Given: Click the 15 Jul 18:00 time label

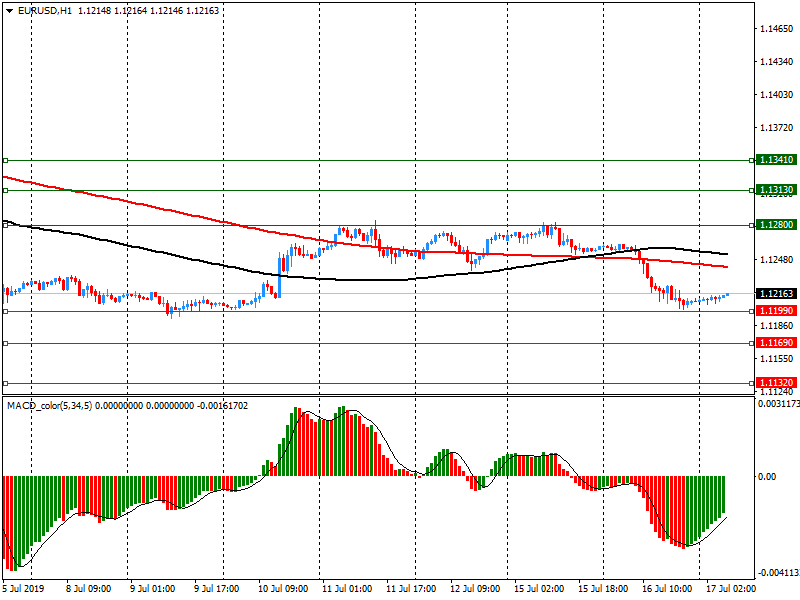Looking at the screenshot, I should 603,589.
